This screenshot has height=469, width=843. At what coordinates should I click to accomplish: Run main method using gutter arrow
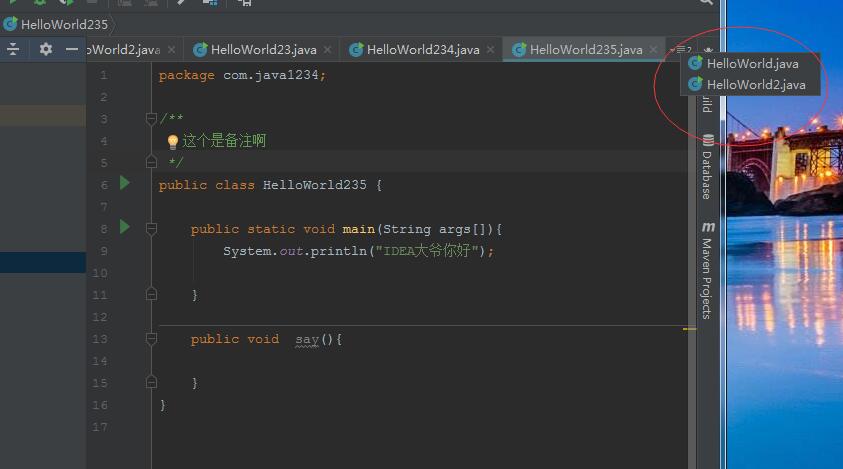point(125,227)
